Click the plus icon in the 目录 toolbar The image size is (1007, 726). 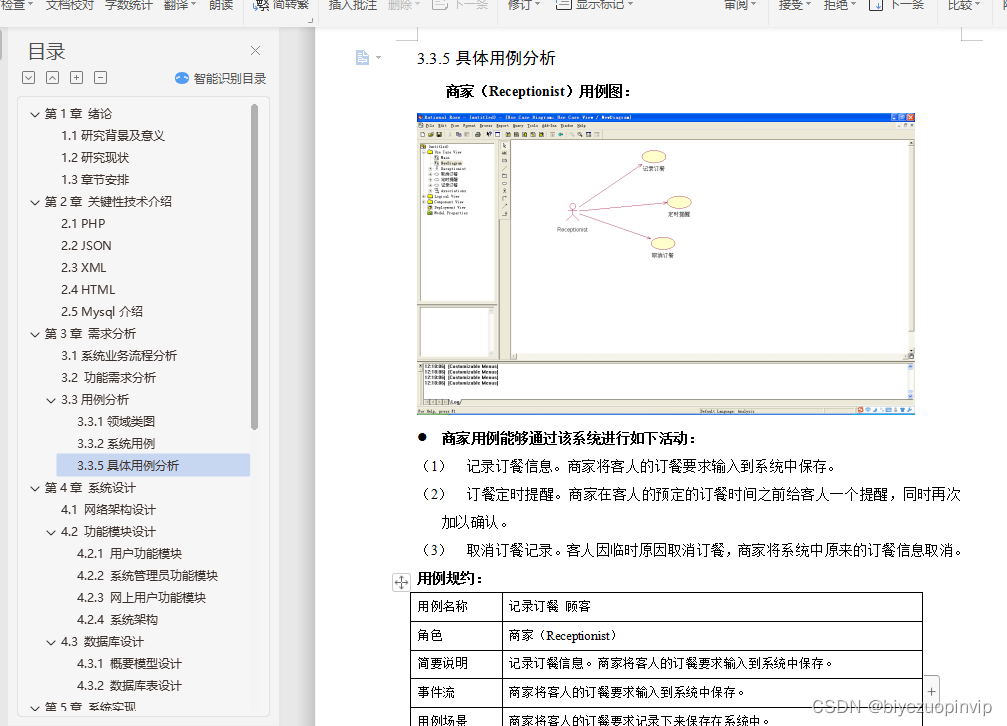click(x=76, y=78)
